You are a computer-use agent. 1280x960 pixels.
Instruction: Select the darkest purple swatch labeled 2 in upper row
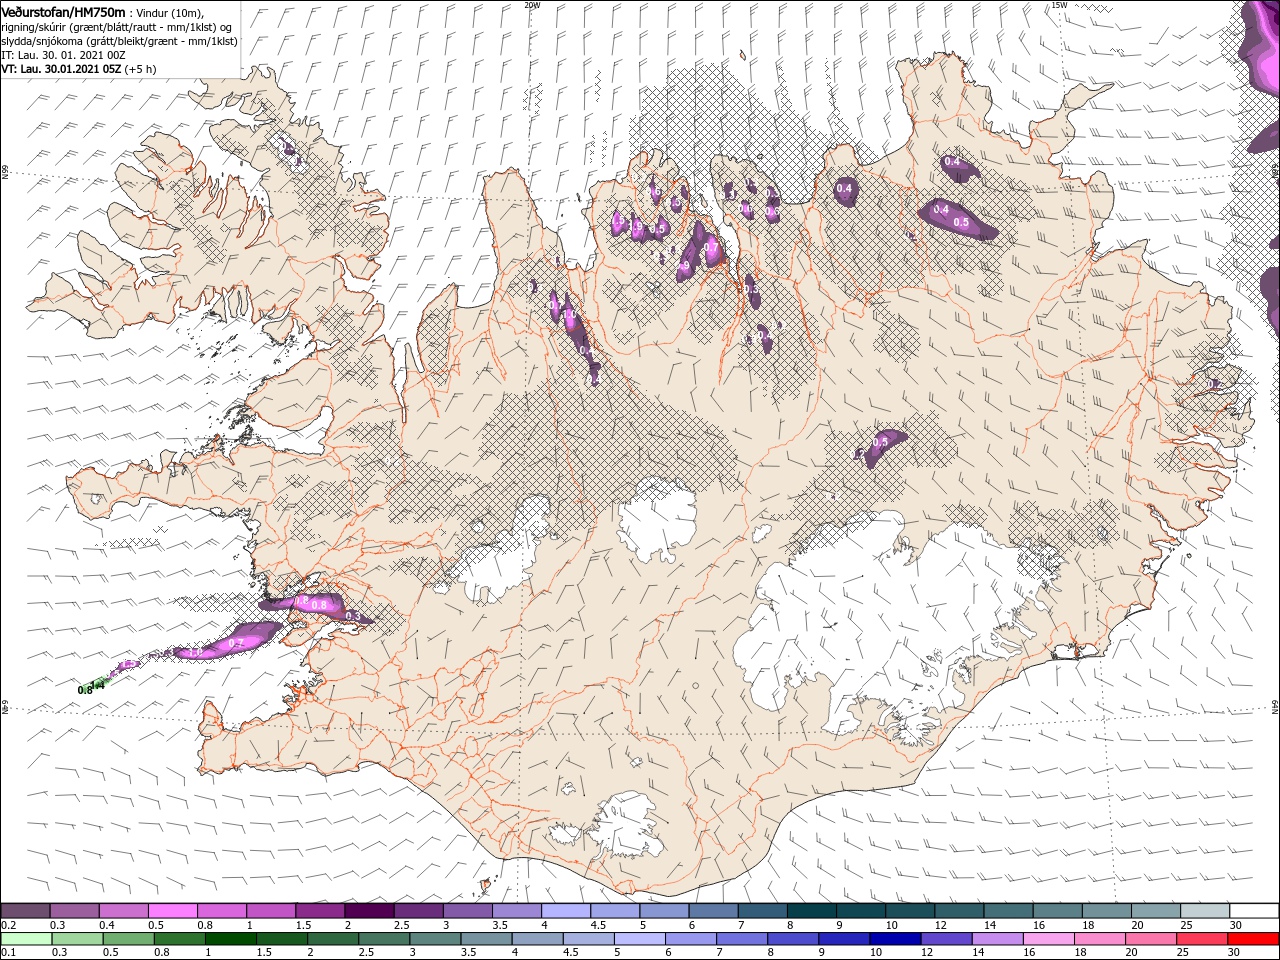(x=368, y=911)
